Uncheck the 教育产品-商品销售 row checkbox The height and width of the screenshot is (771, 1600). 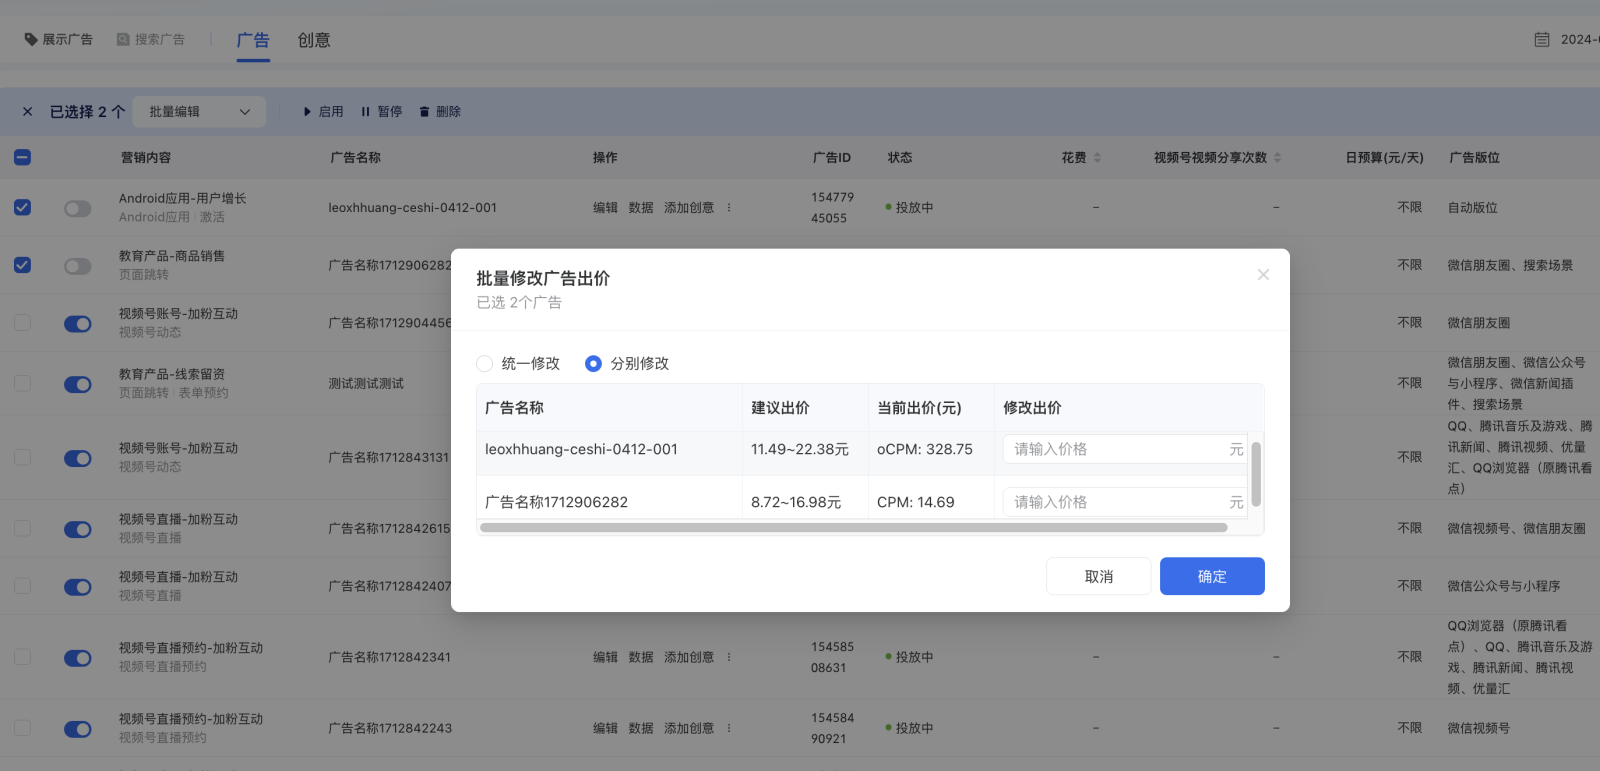22,265
